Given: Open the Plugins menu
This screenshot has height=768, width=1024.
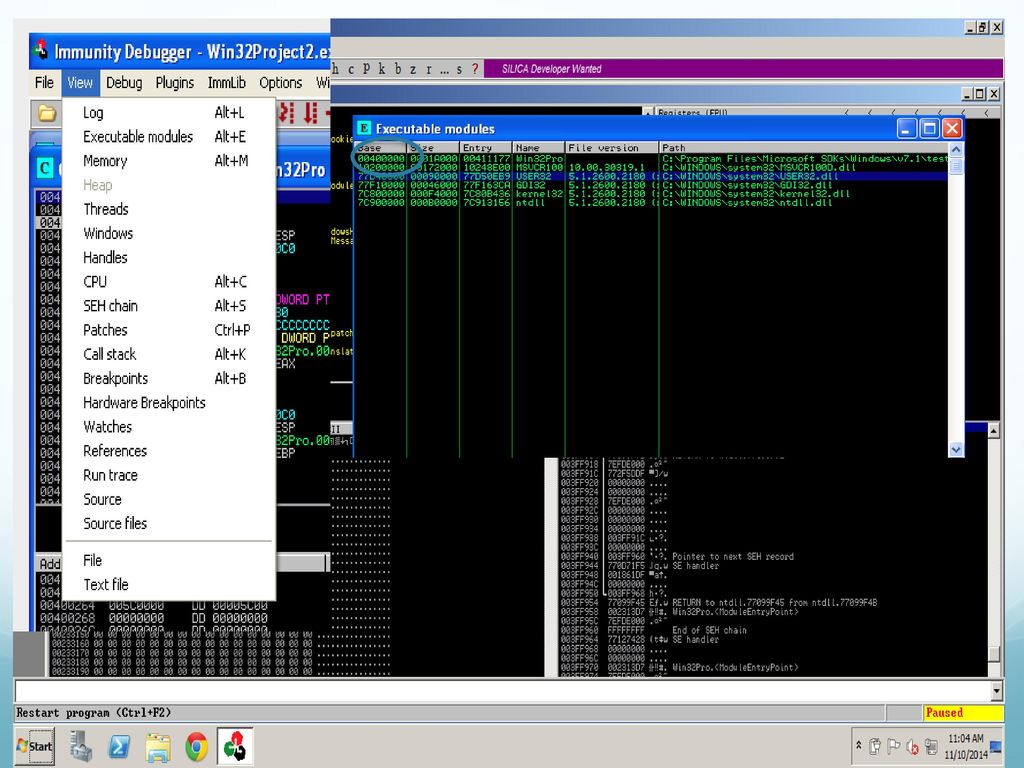Looking at the screenshot, I should pyautogui.click(x=174, y=83).
